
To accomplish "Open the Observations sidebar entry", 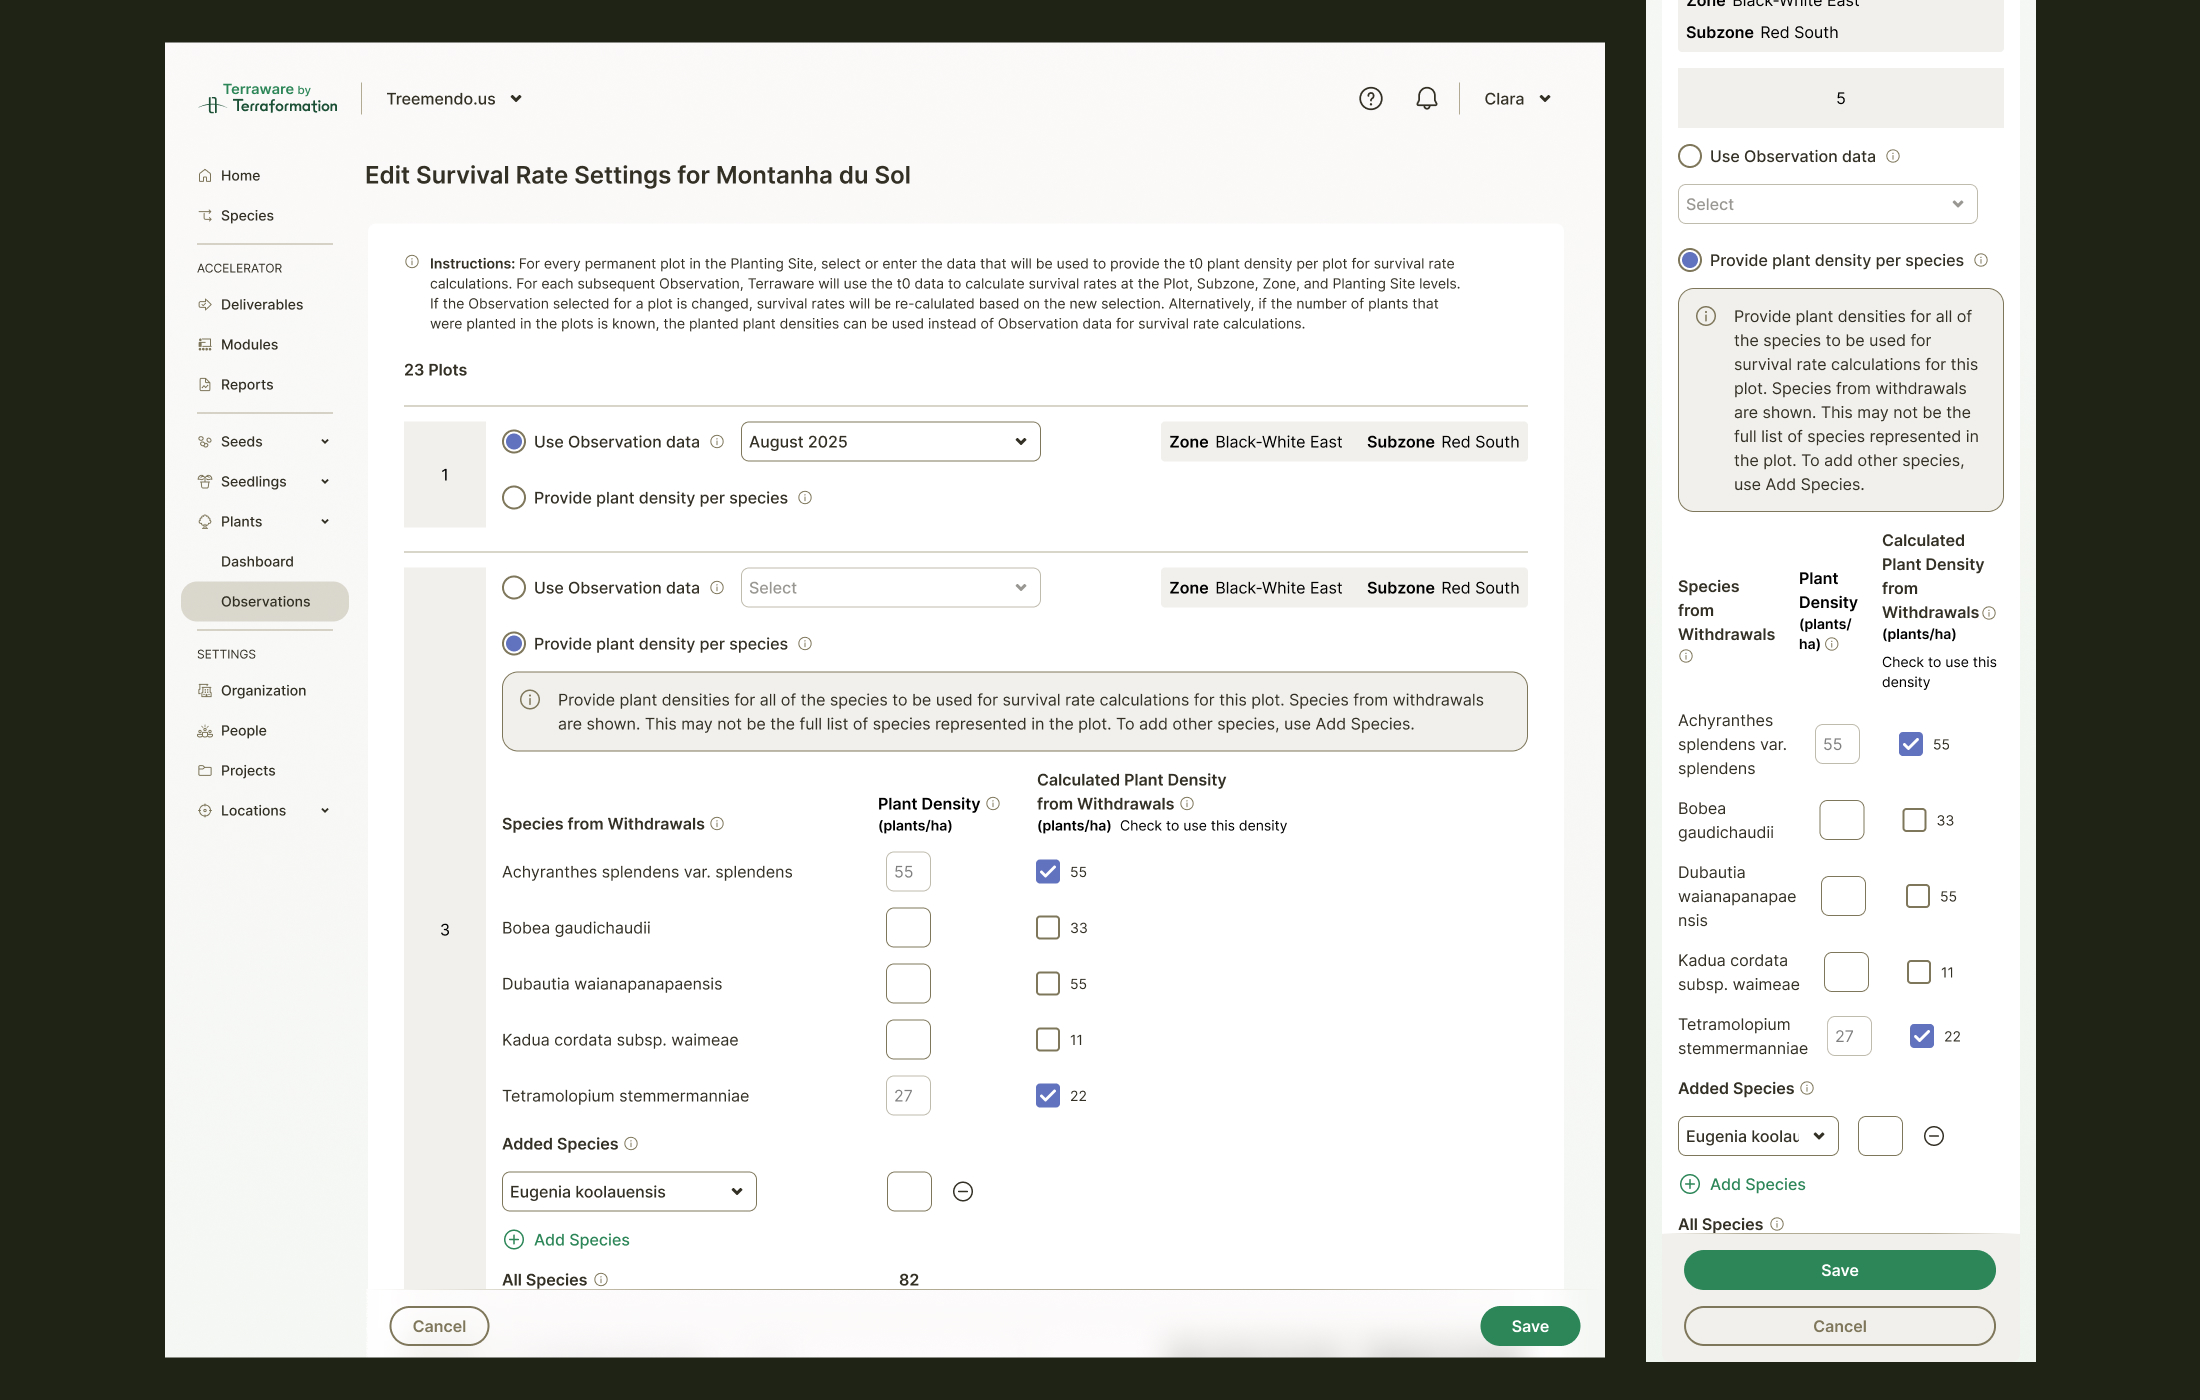I will click(264, 601).
